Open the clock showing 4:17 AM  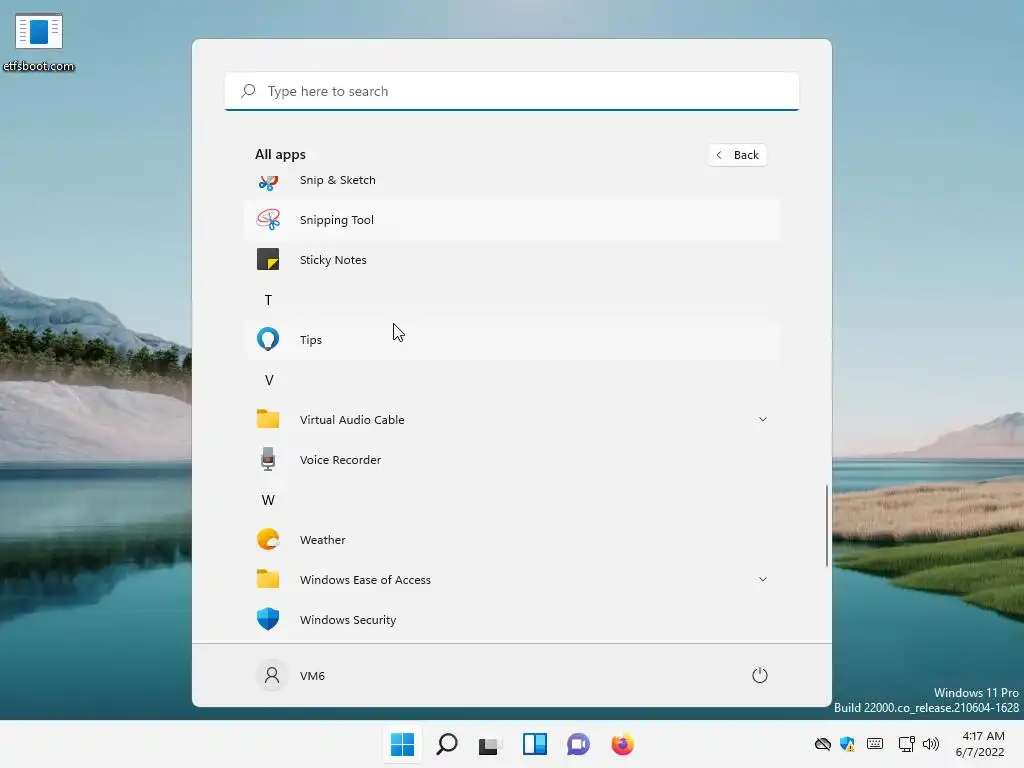980,744
